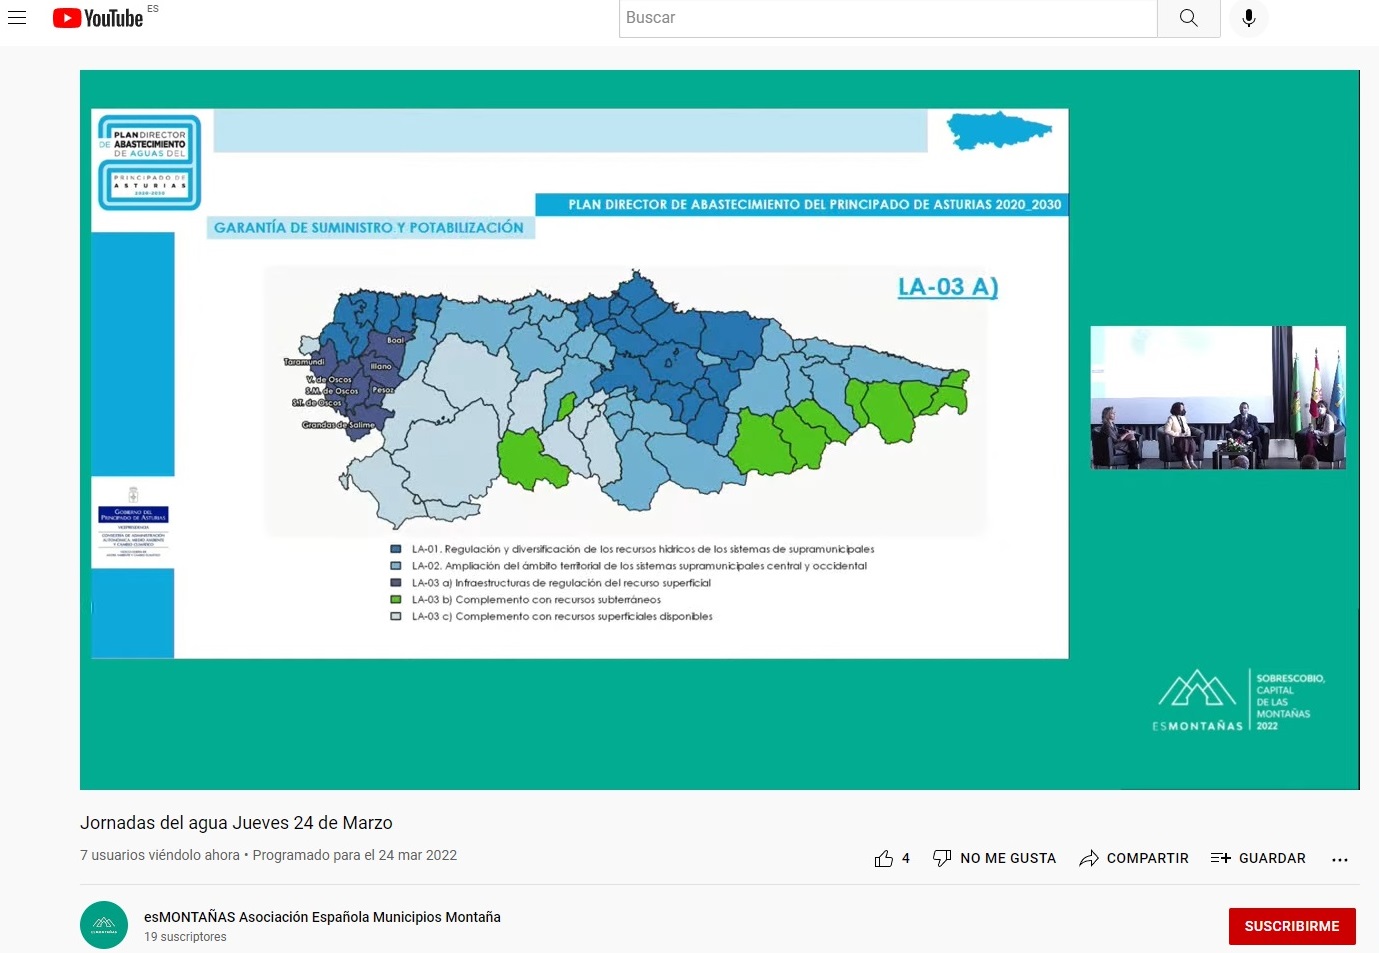Click the speakers' camera inset in video
Viewport: 1379px width, 953px height.
pos(1217,397)
